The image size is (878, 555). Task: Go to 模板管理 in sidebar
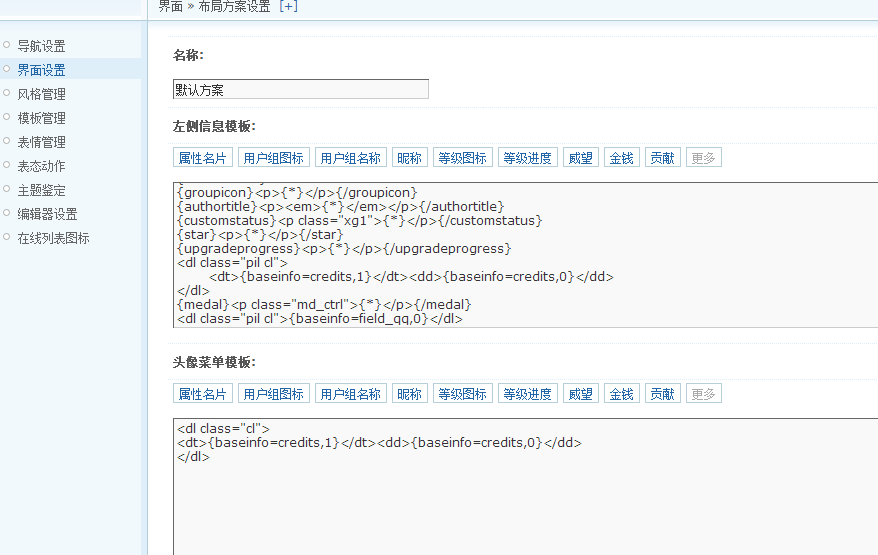tap(41, 118)
